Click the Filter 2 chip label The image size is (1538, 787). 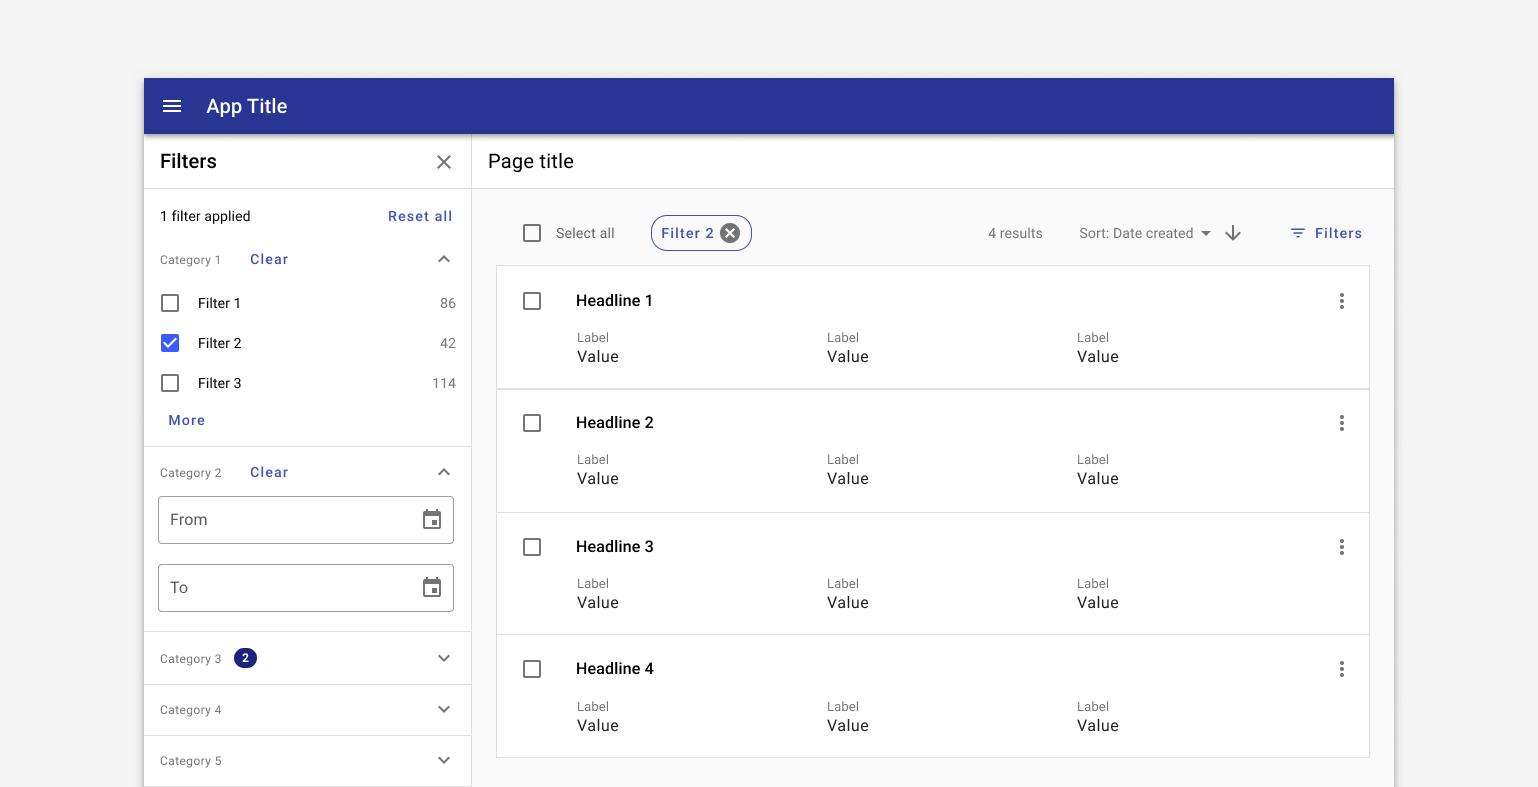click(x=687, y=233)
